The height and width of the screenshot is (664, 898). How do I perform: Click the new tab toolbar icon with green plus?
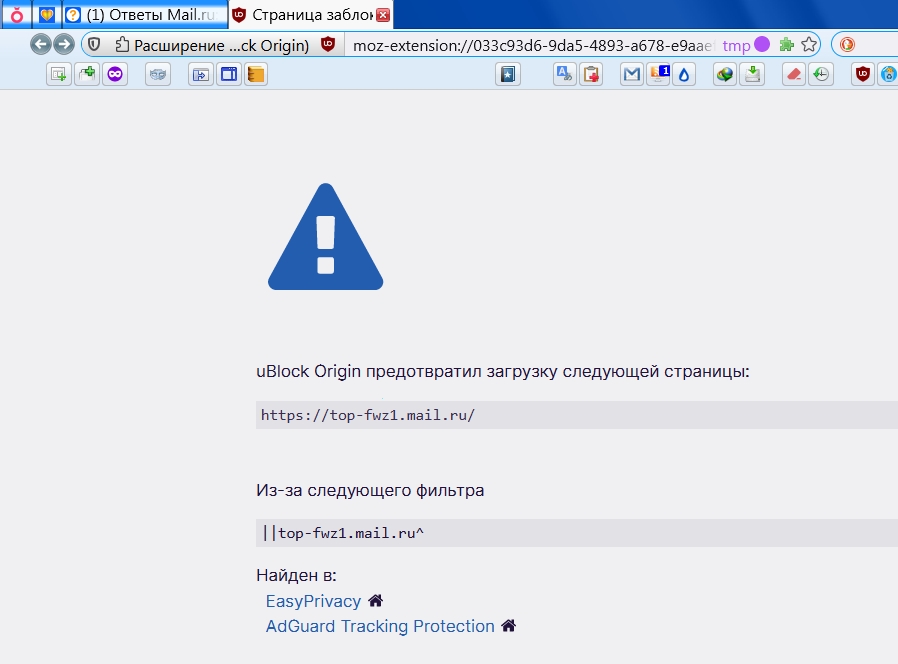tap(87, 74)
